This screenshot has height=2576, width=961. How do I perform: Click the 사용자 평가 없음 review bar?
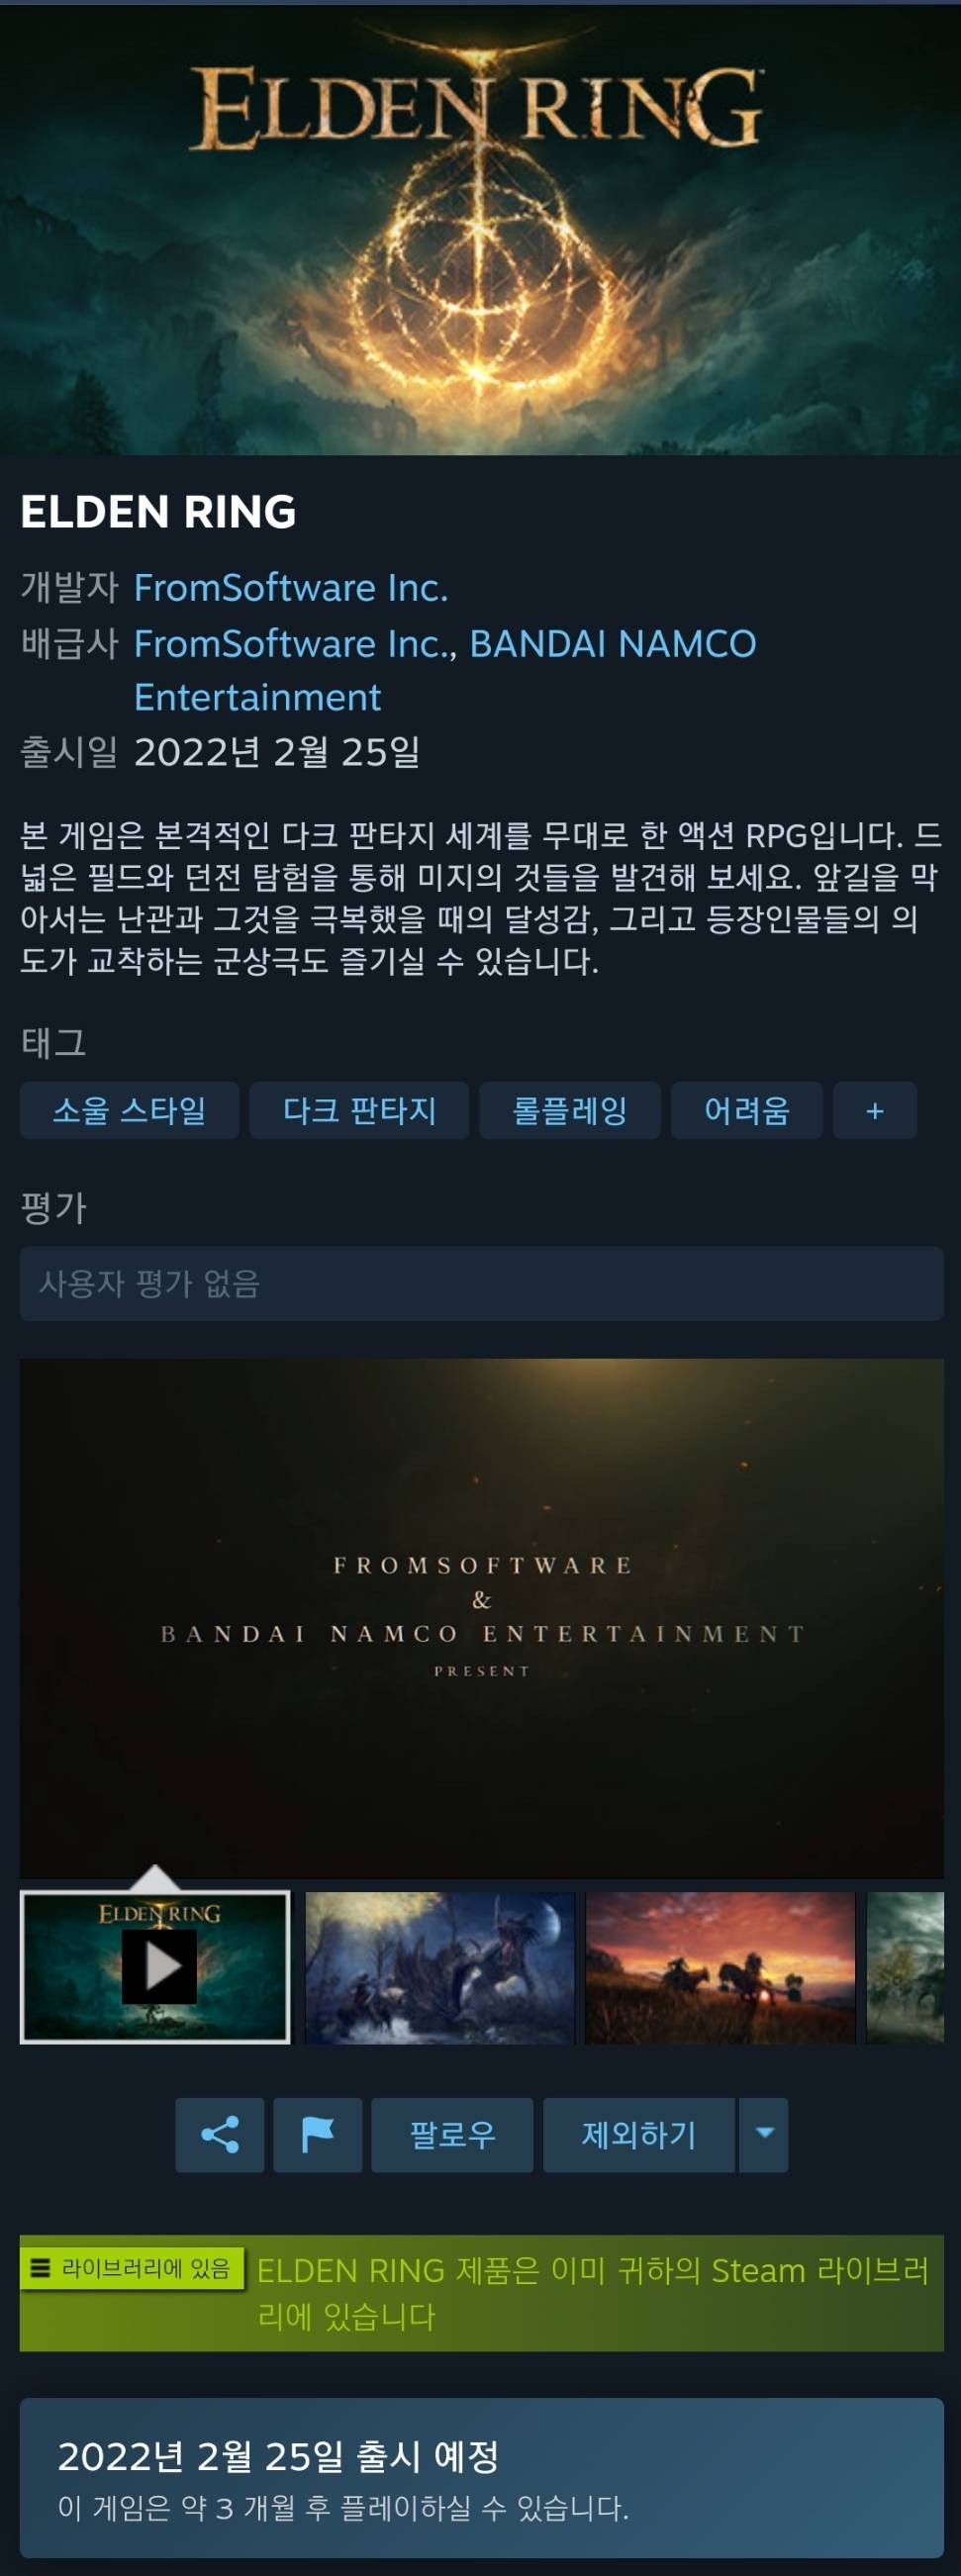(482, 1283)
